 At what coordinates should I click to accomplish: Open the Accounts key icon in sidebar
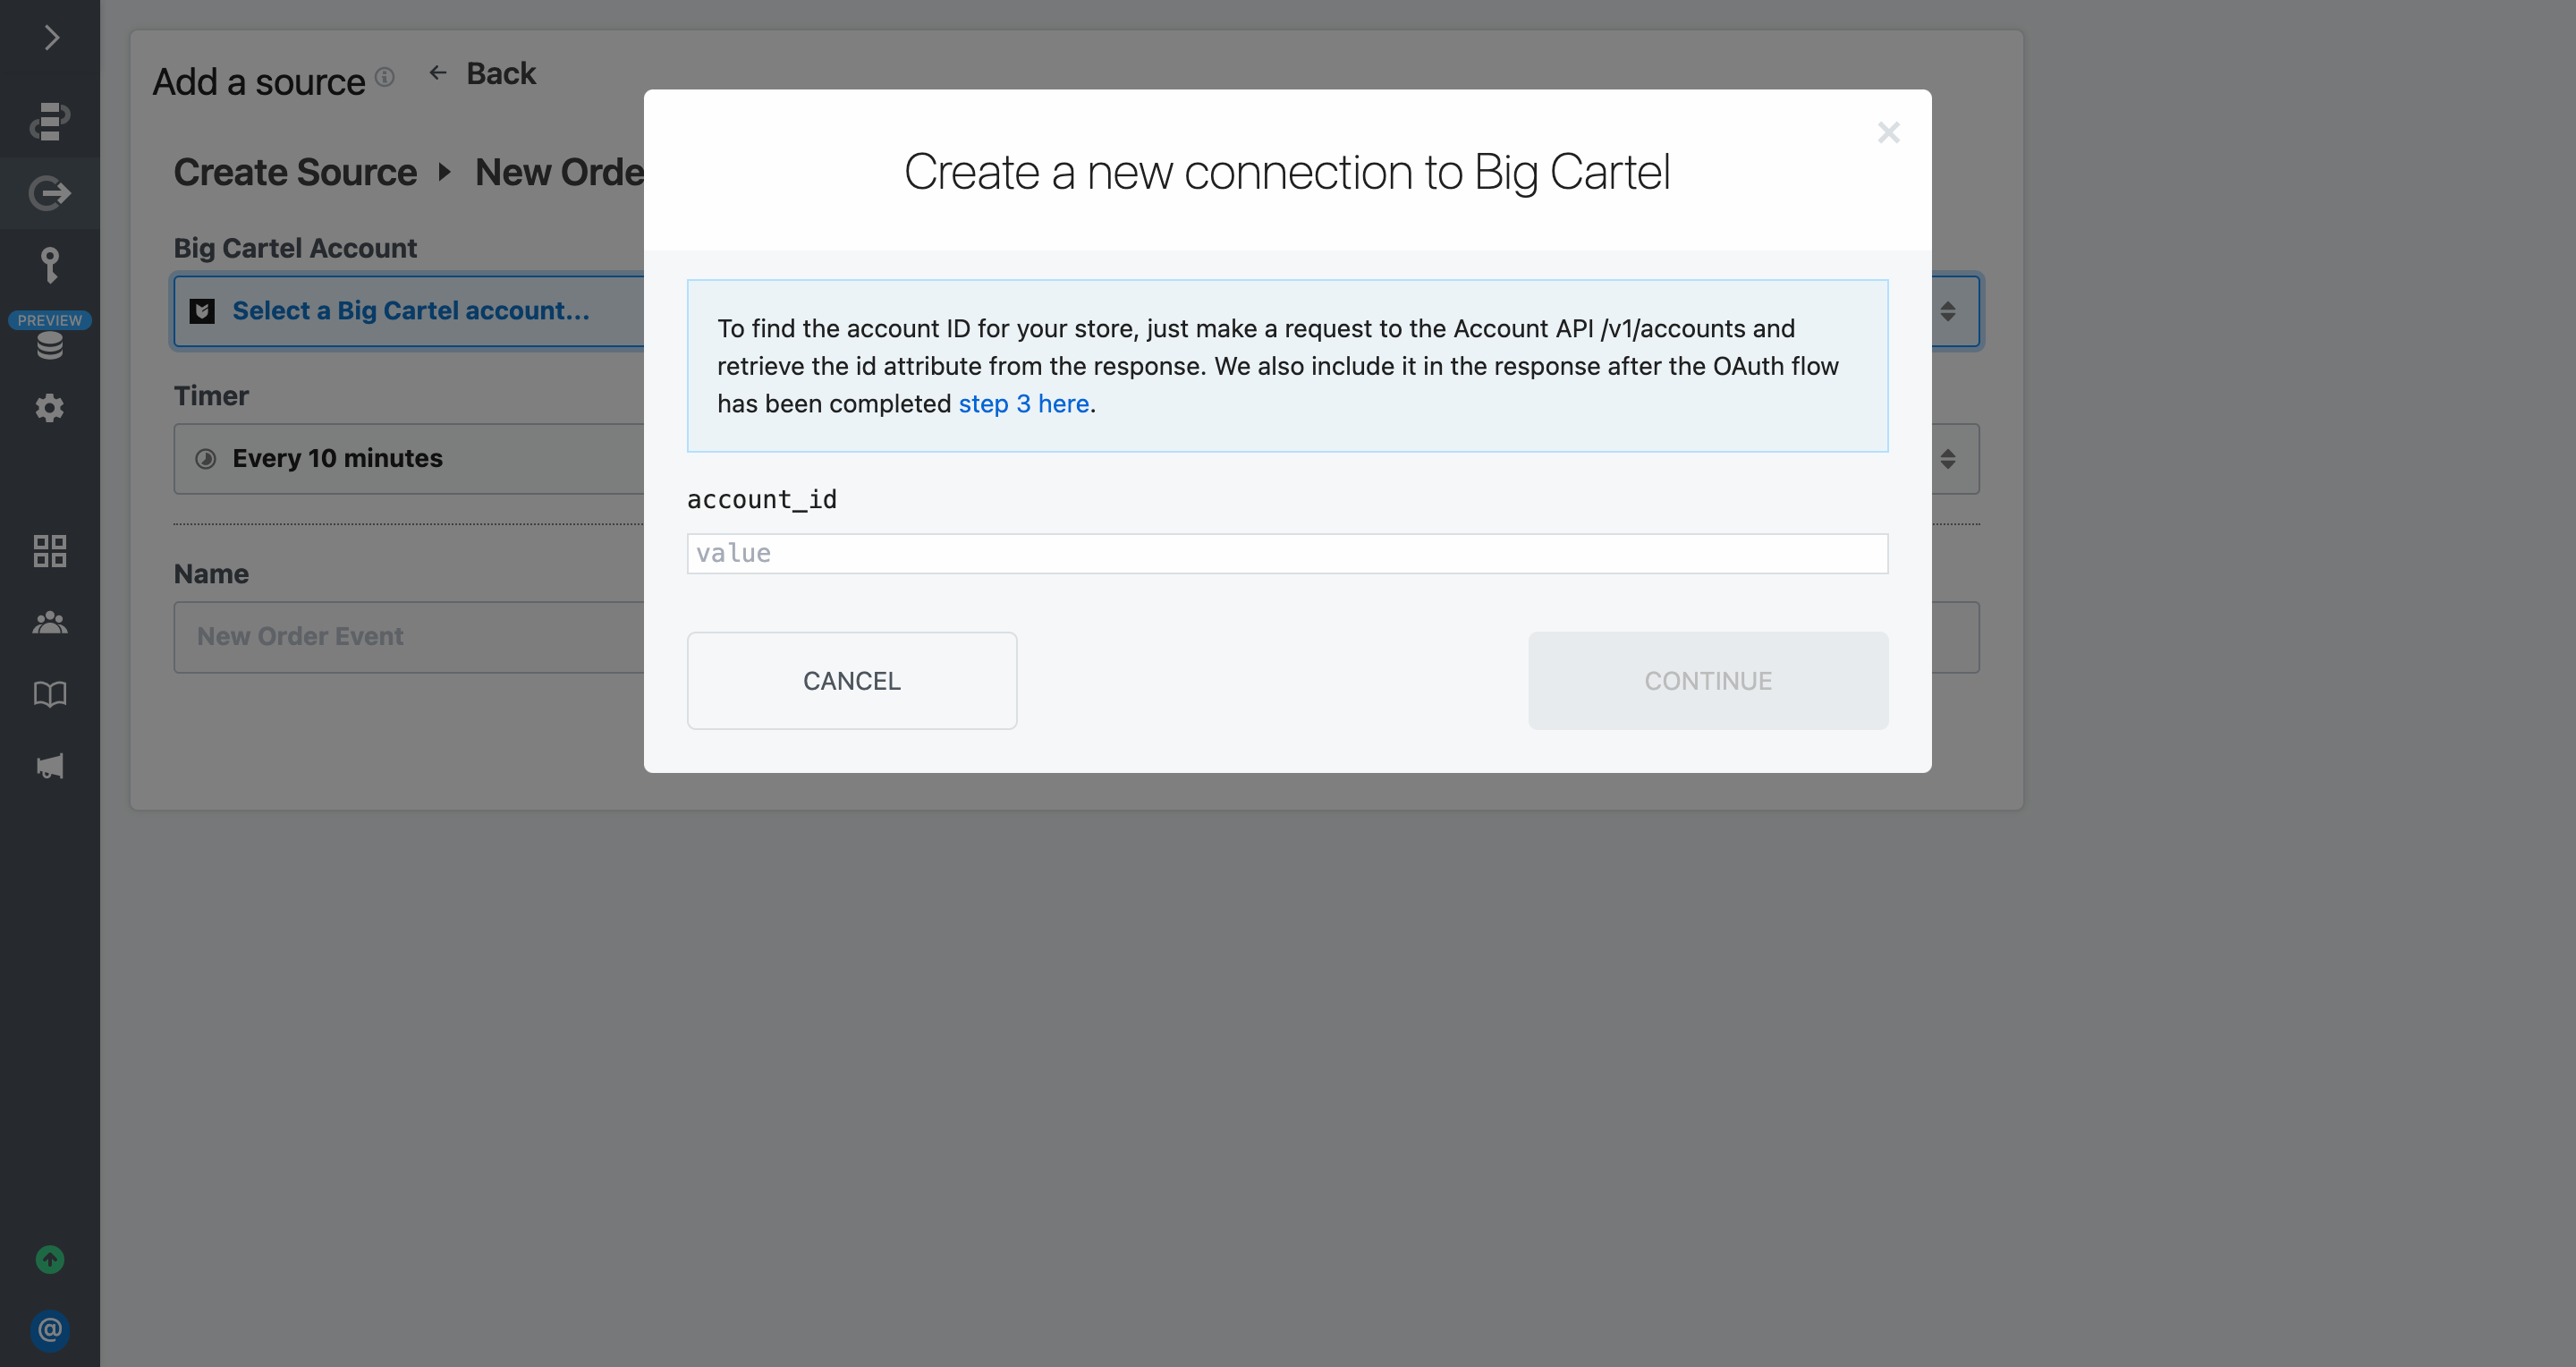click(x=50, y=266)
